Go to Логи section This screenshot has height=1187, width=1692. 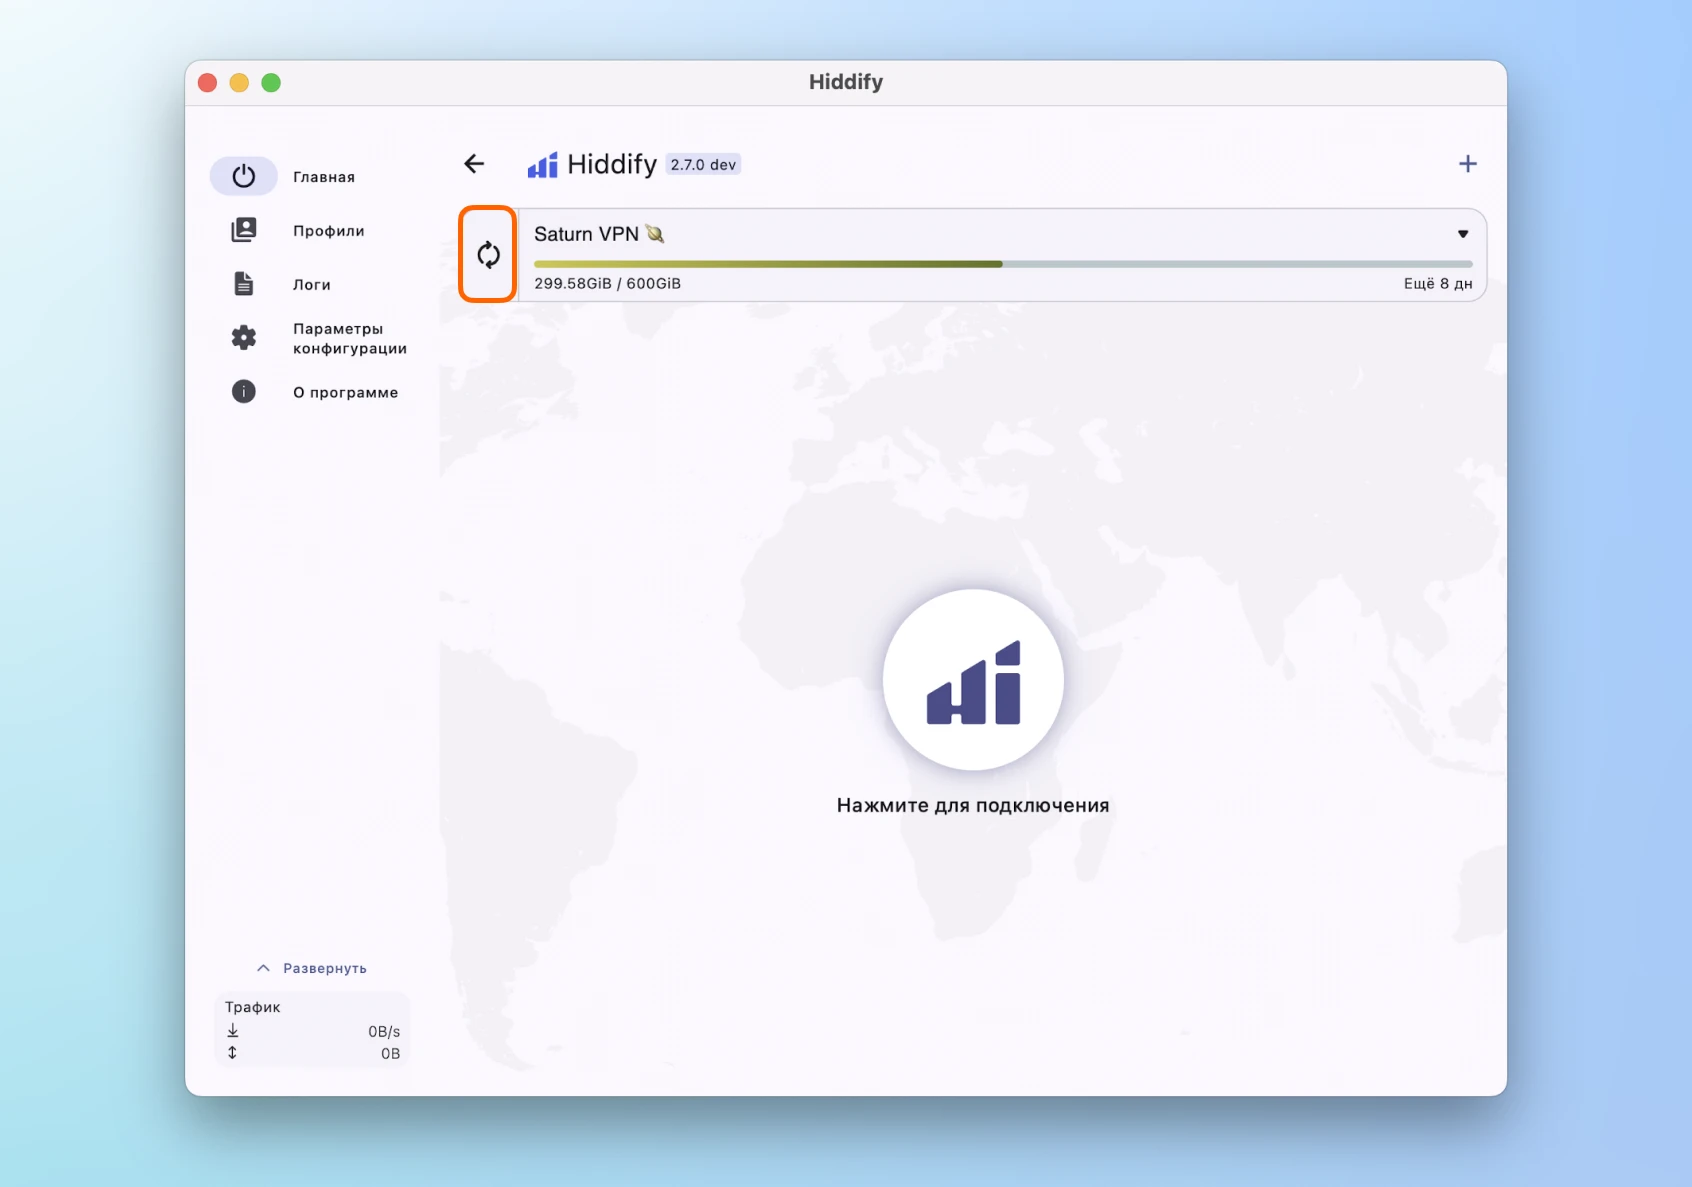[x=311, y=285]
